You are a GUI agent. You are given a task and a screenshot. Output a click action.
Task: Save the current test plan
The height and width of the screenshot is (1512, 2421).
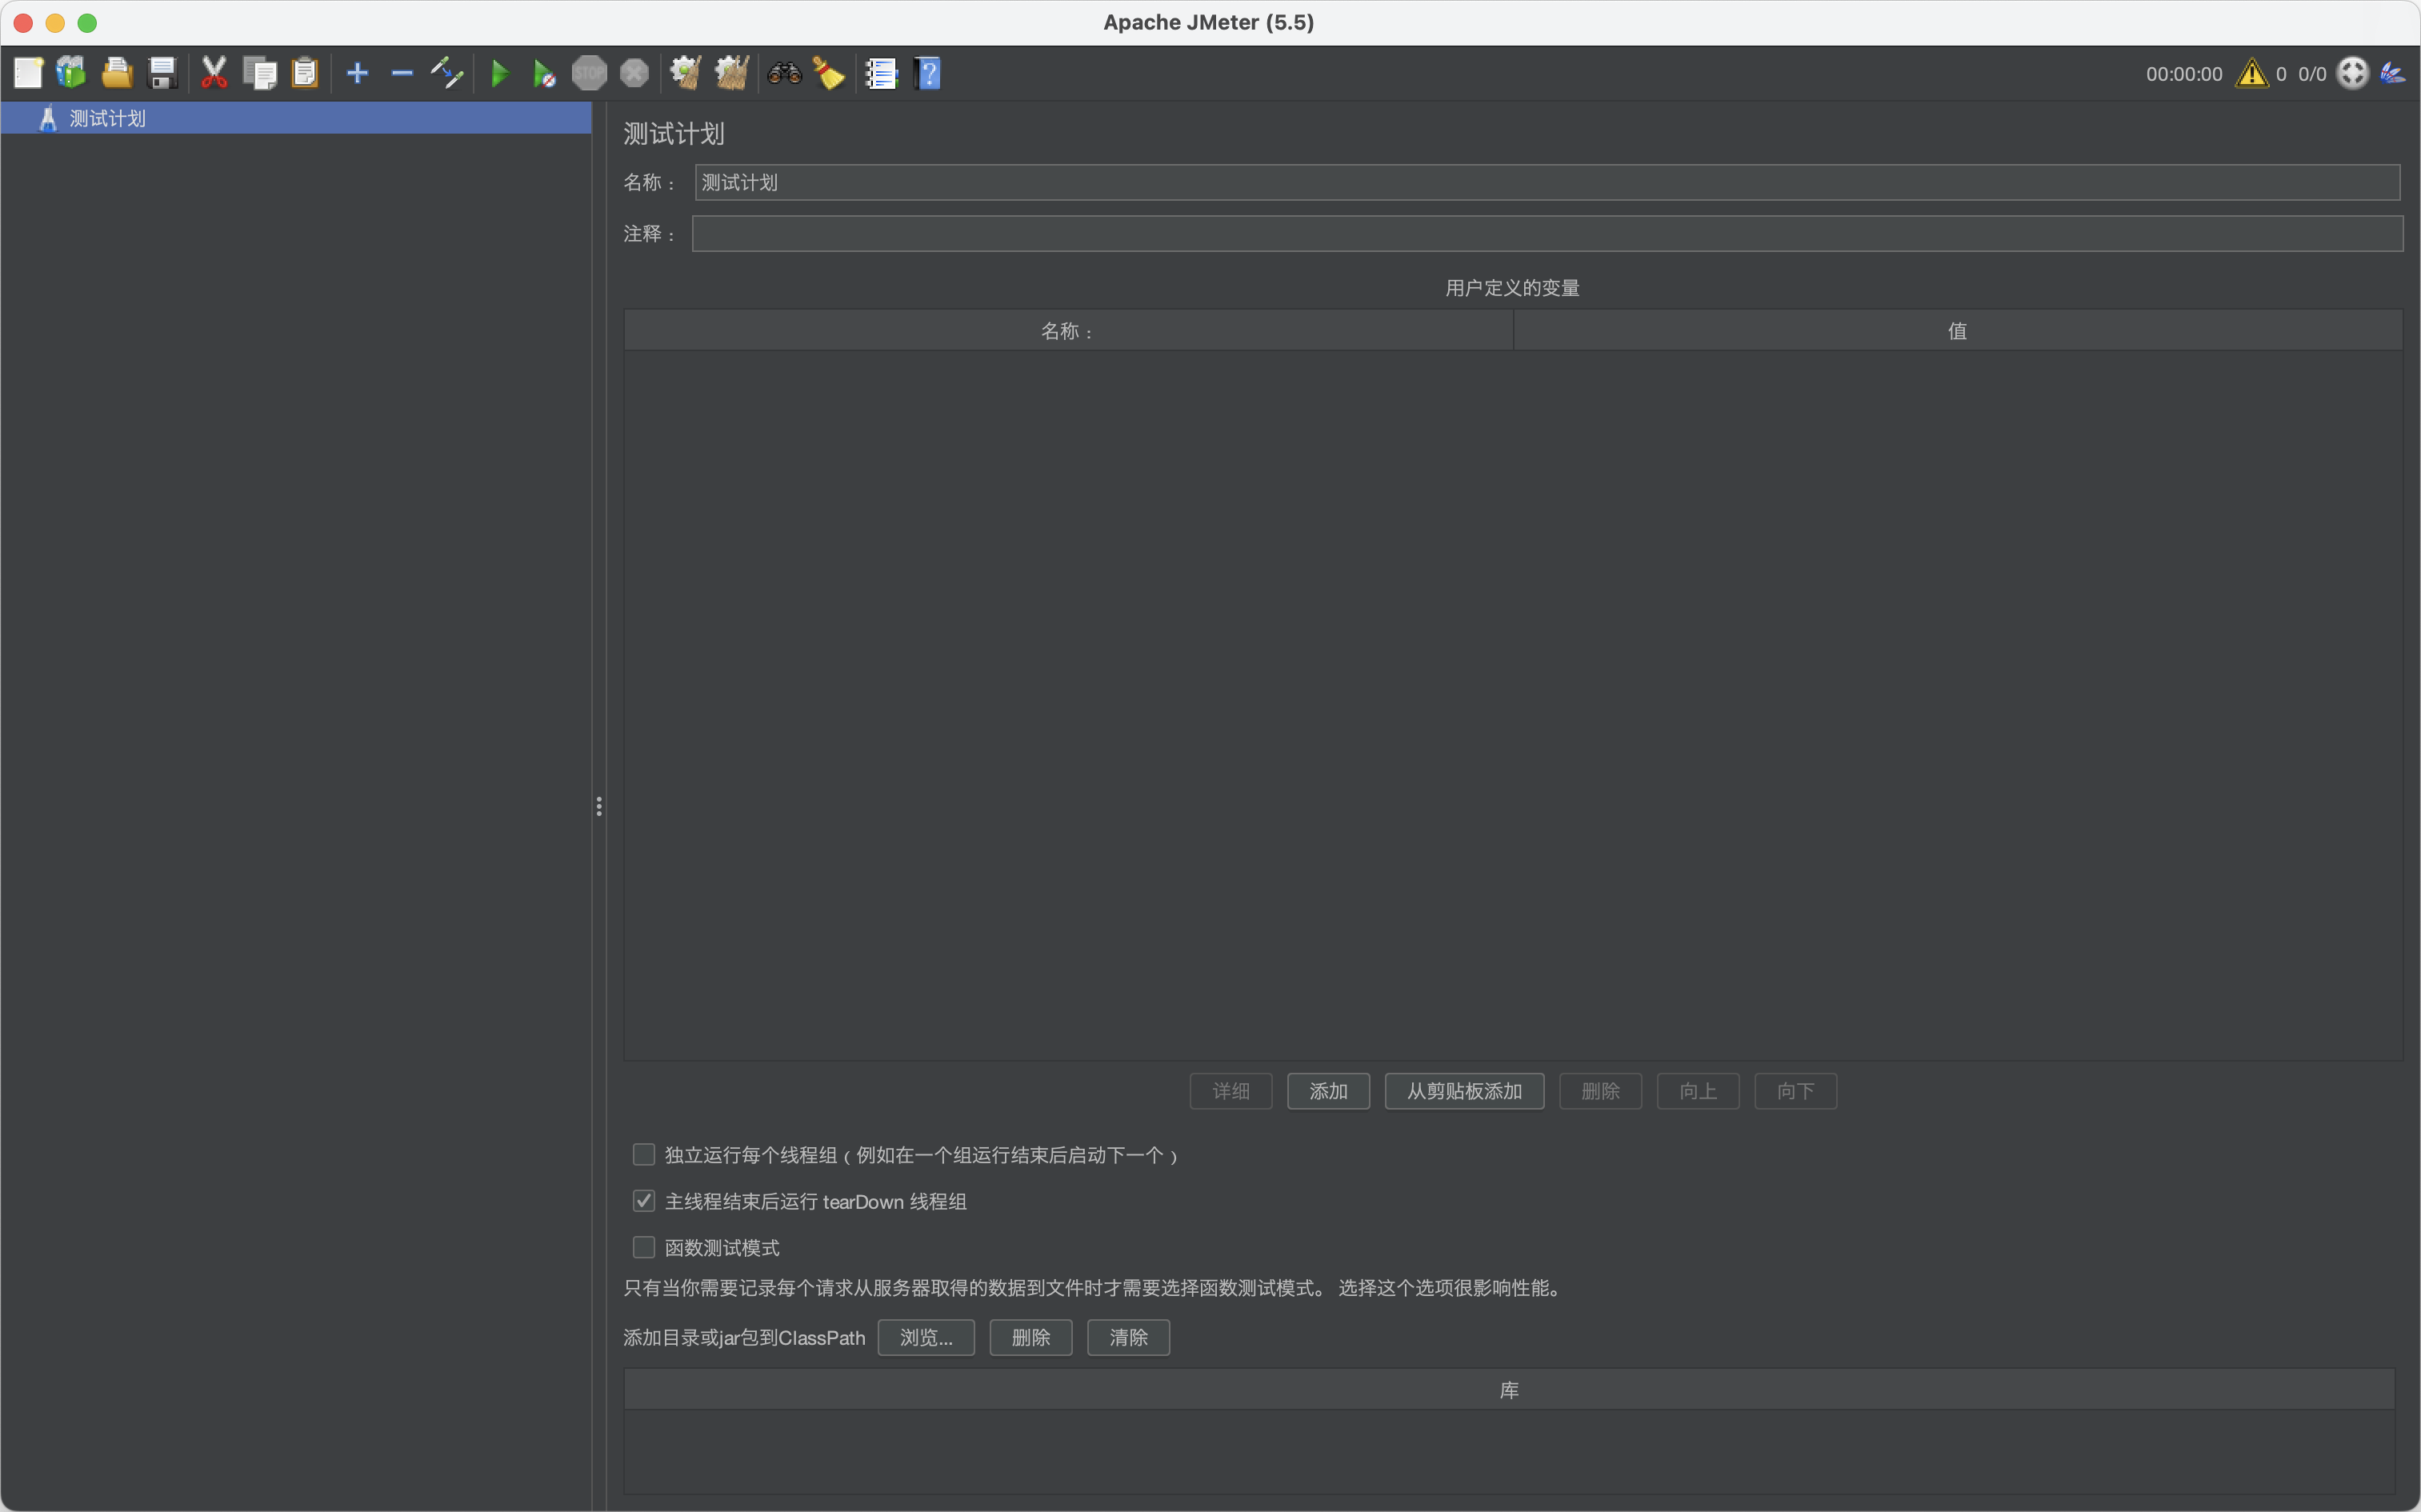(162, 72)
